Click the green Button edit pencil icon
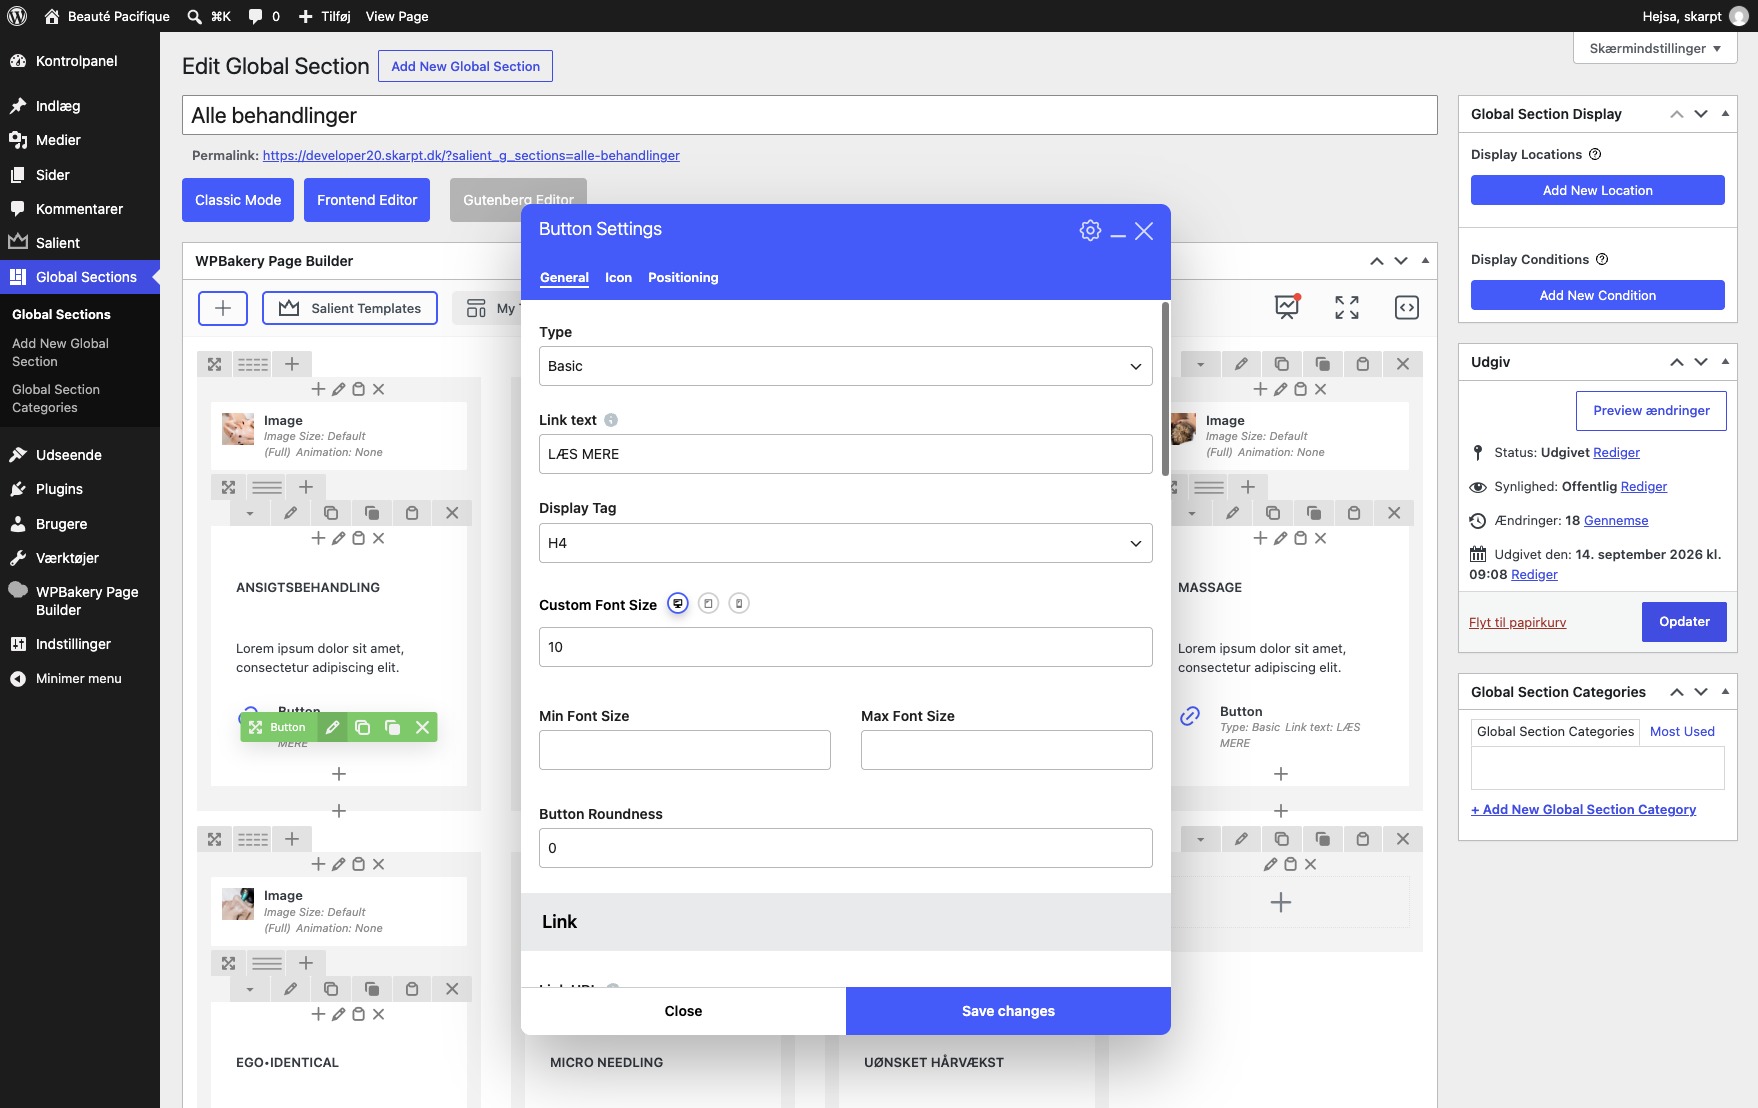1758x1108 pixels. point(332,727)
